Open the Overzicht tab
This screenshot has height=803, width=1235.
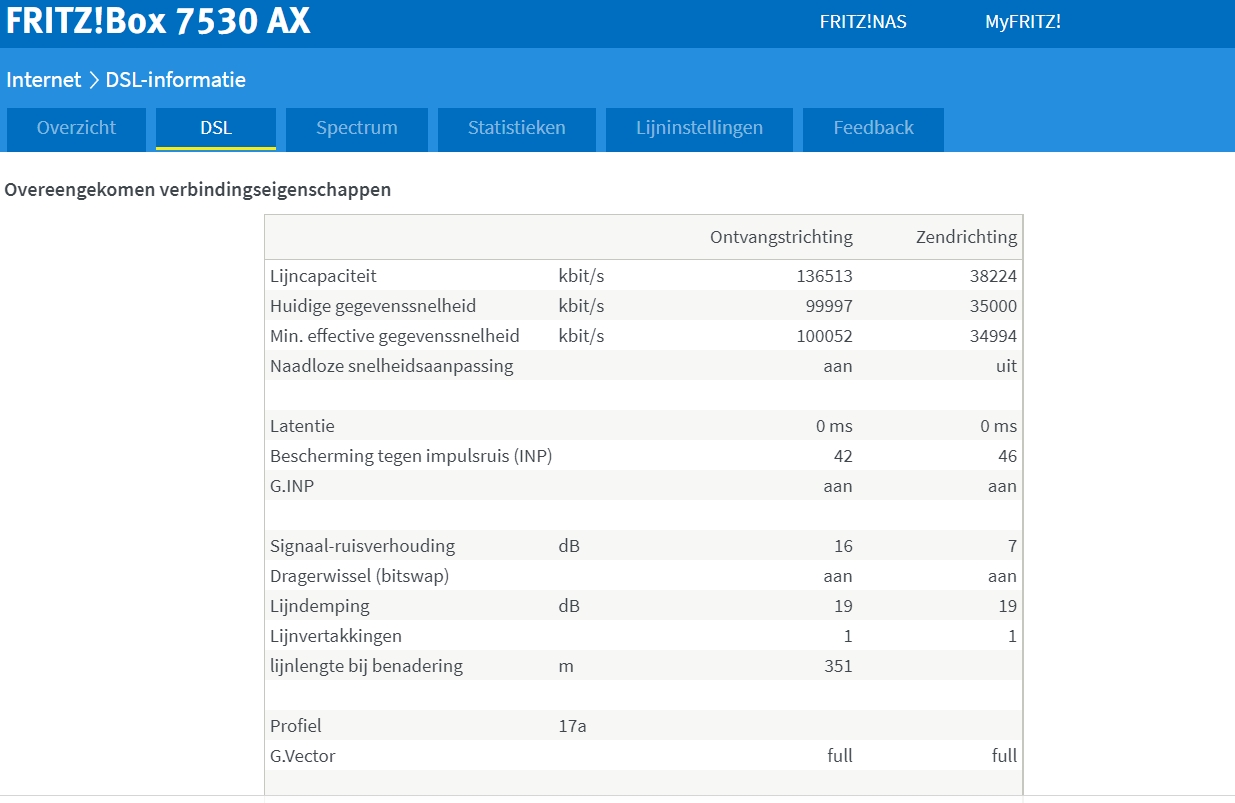coord(76,128)
